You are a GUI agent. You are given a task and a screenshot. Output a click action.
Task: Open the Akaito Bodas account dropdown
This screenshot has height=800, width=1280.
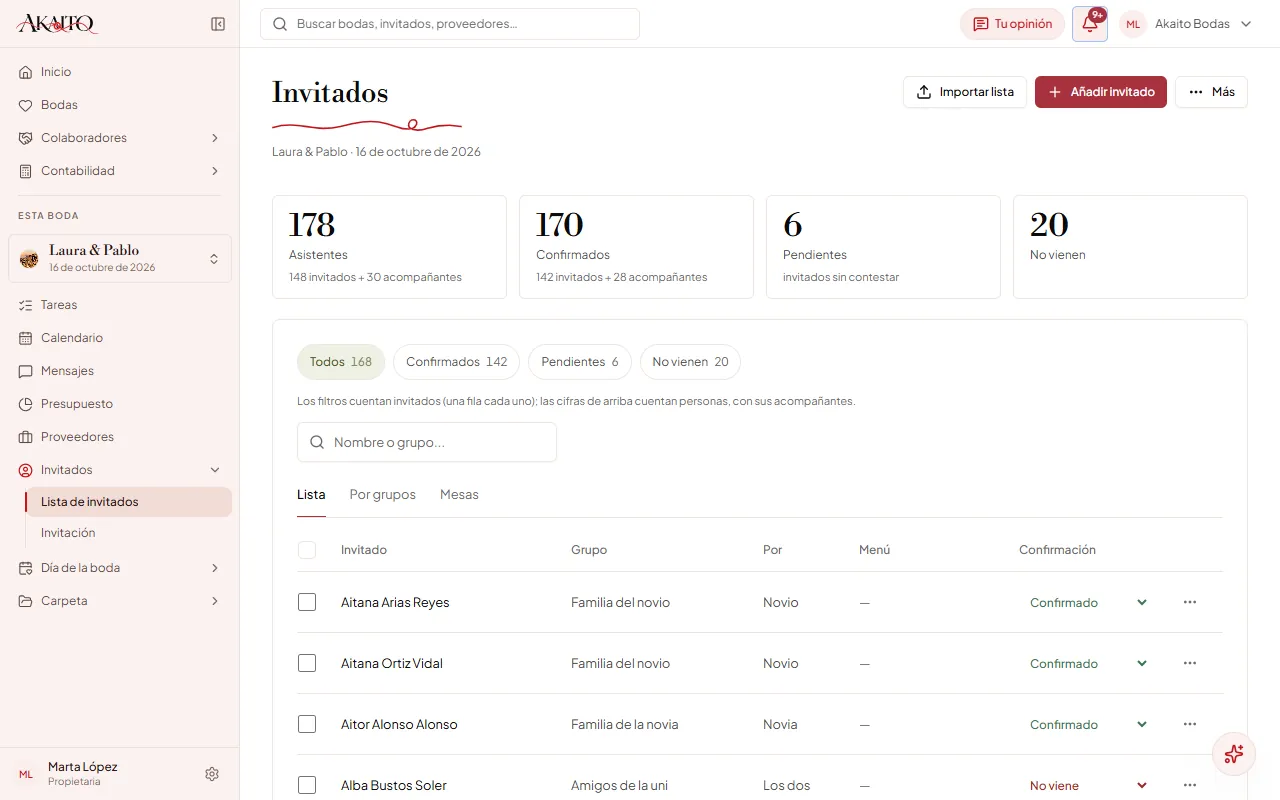(x=1186, y=24)
